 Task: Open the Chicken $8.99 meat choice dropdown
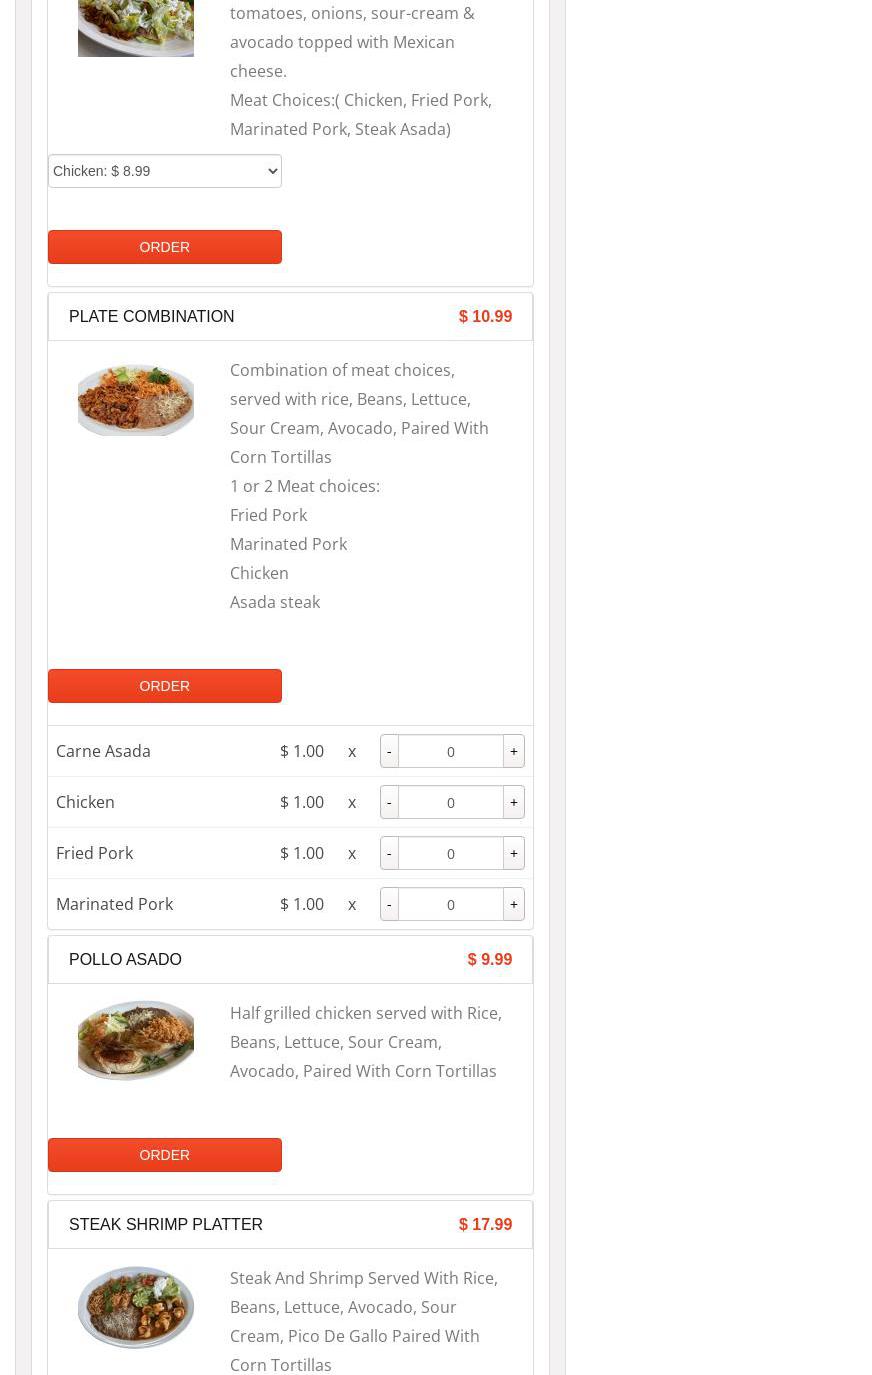pyautogui.click(x=165, y=171)
